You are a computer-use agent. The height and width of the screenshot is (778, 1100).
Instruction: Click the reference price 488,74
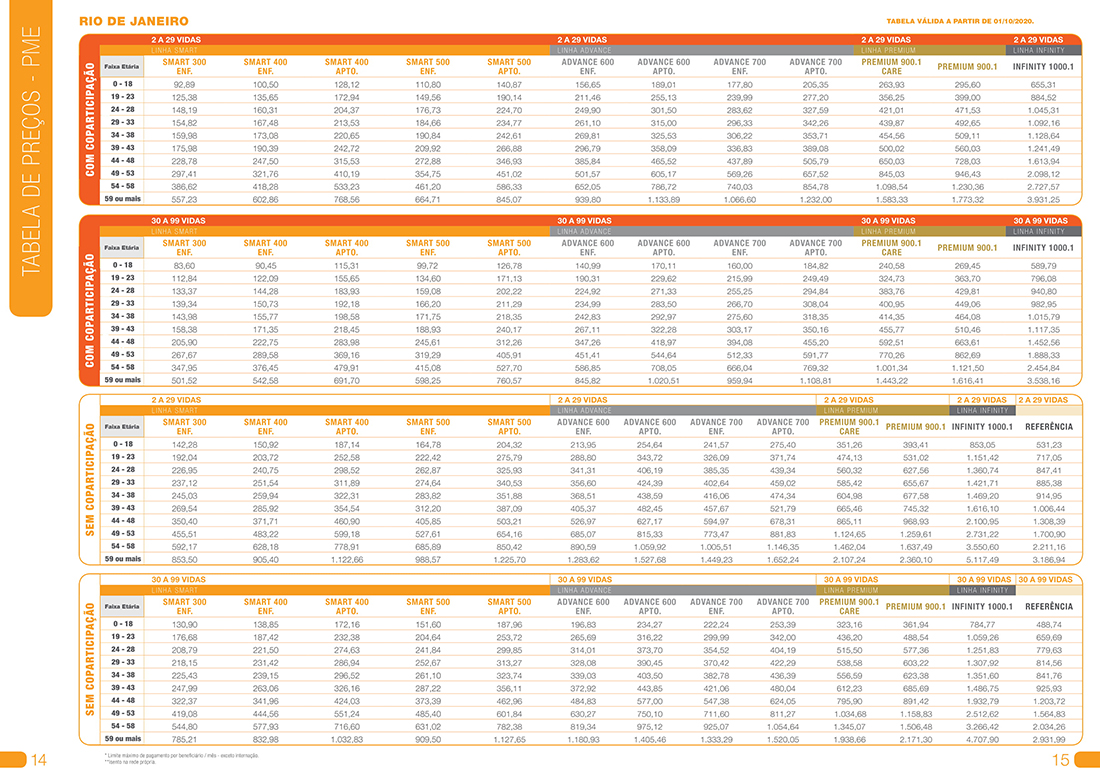coord(1049,624)
